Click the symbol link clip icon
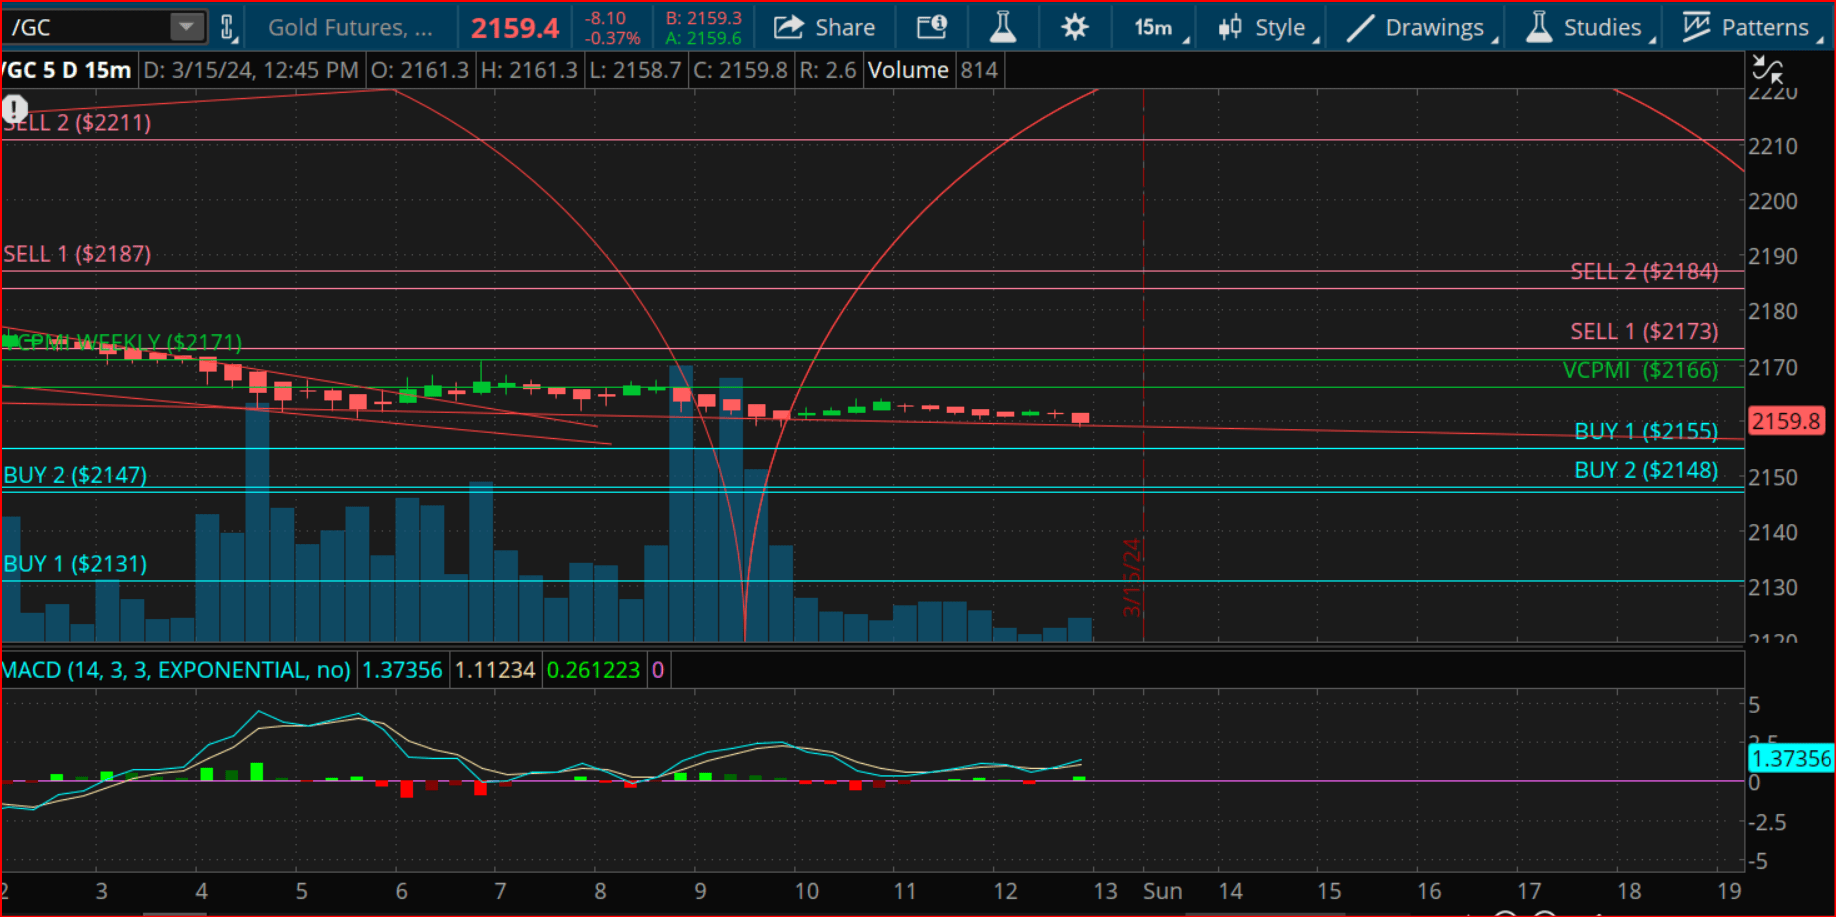1836x917 pixels. (228, 27)
